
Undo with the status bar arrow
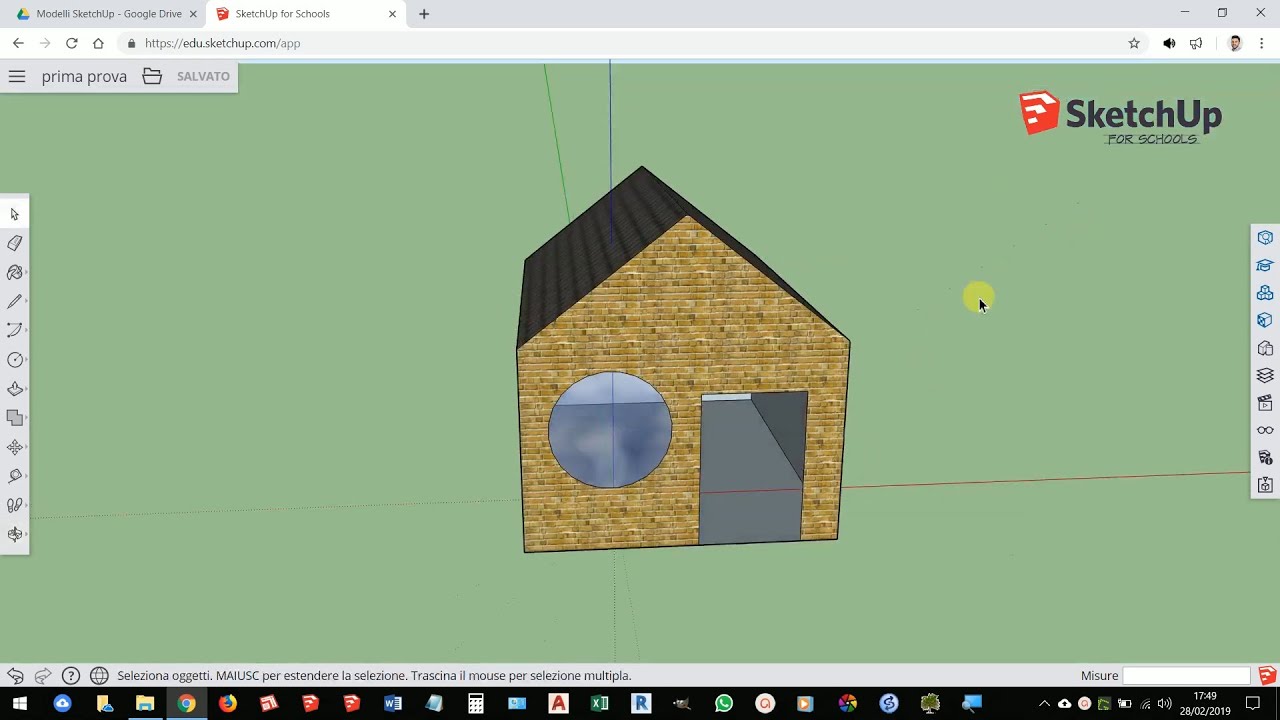coord(15,676)
